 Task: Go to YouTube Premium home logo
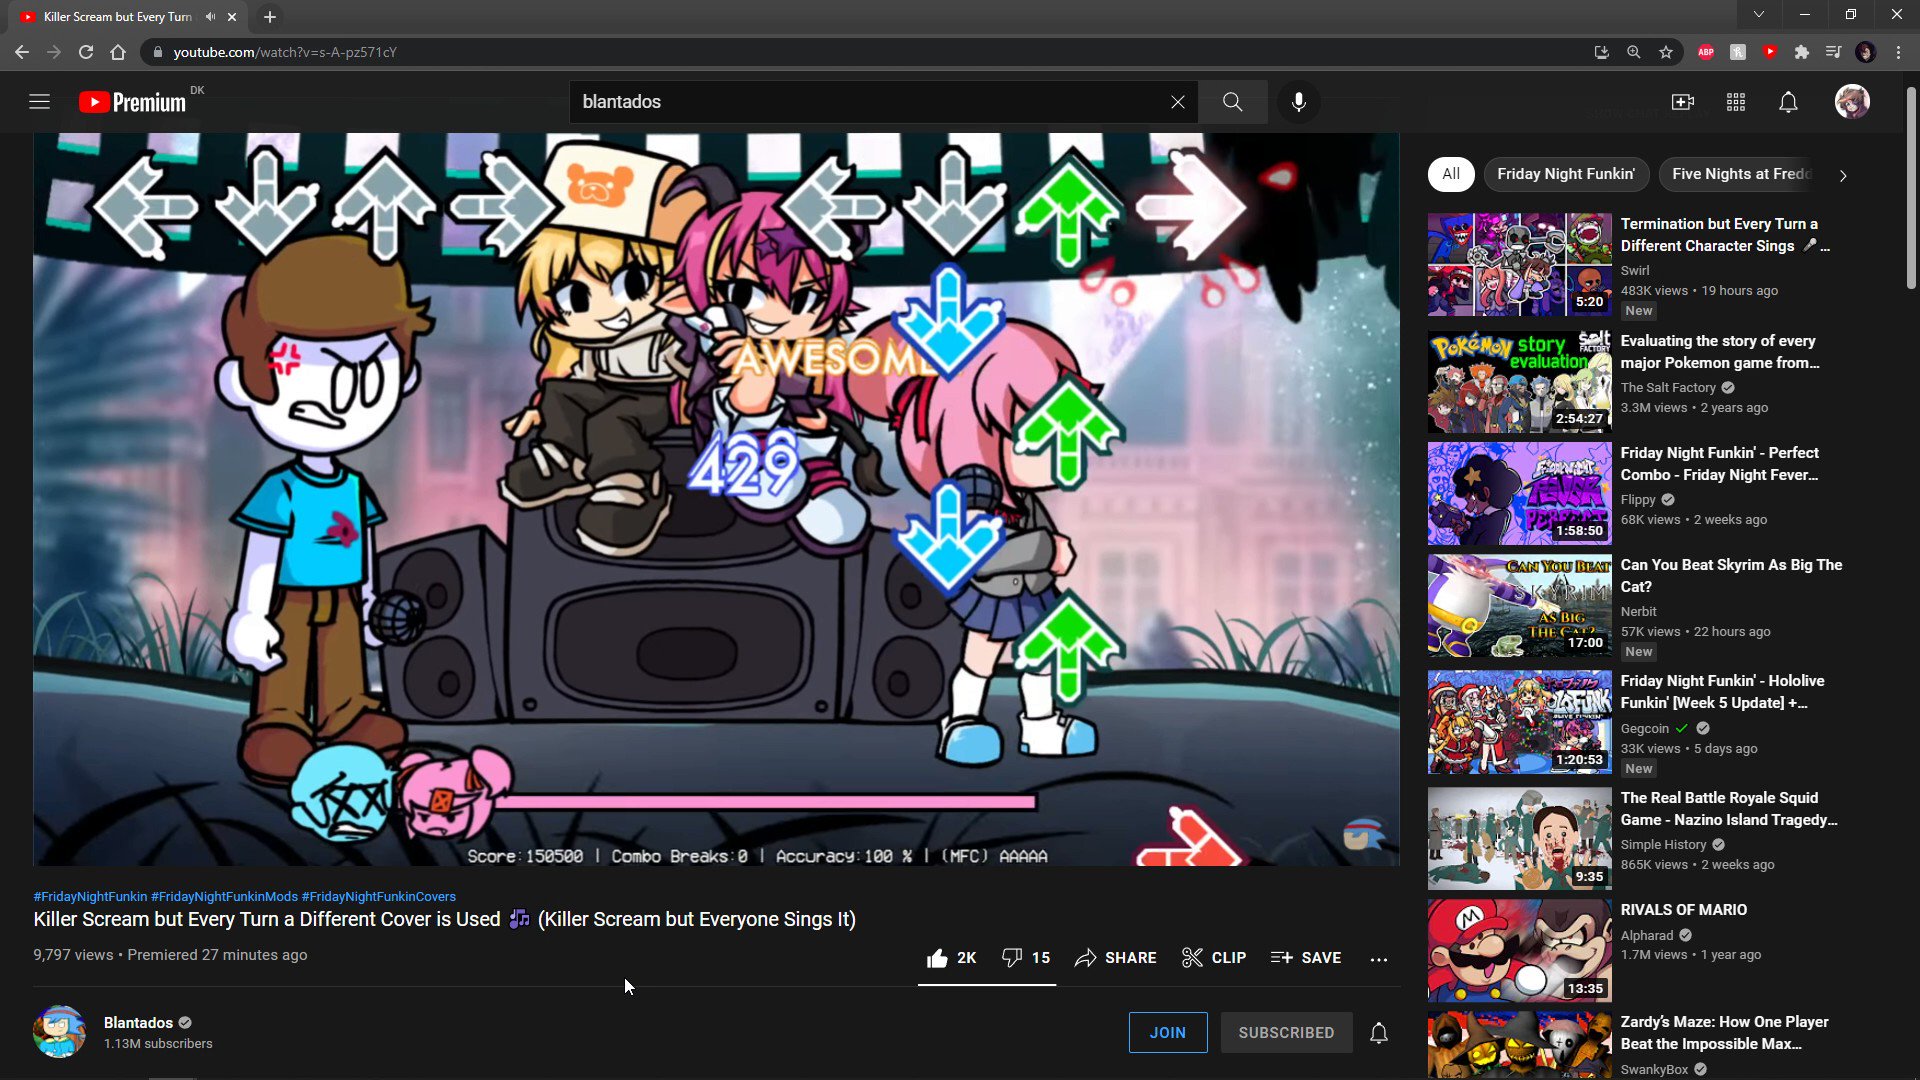tap(132, 102)
